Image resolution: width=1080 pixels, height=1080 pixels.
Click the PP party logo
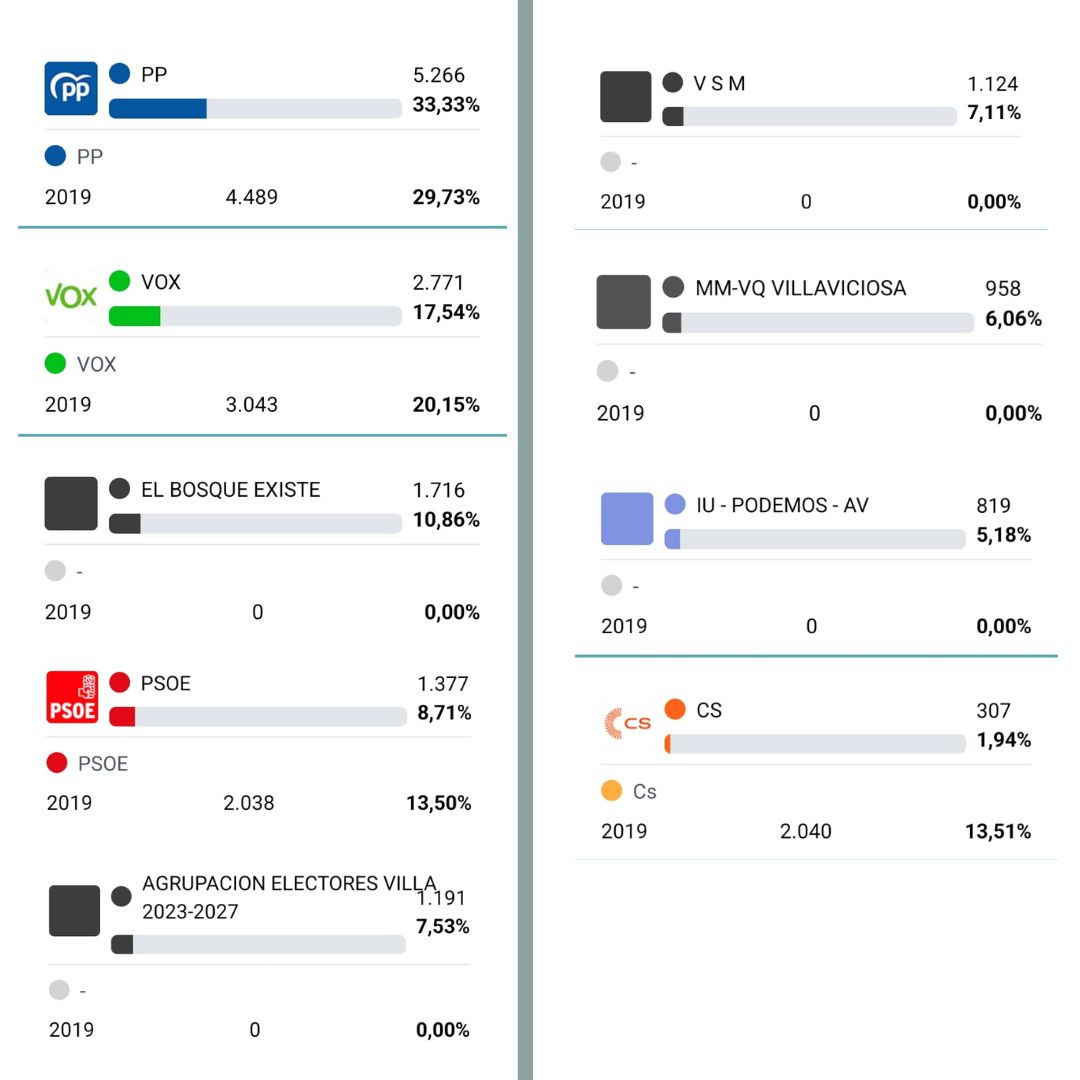click(x=71, y=89)
